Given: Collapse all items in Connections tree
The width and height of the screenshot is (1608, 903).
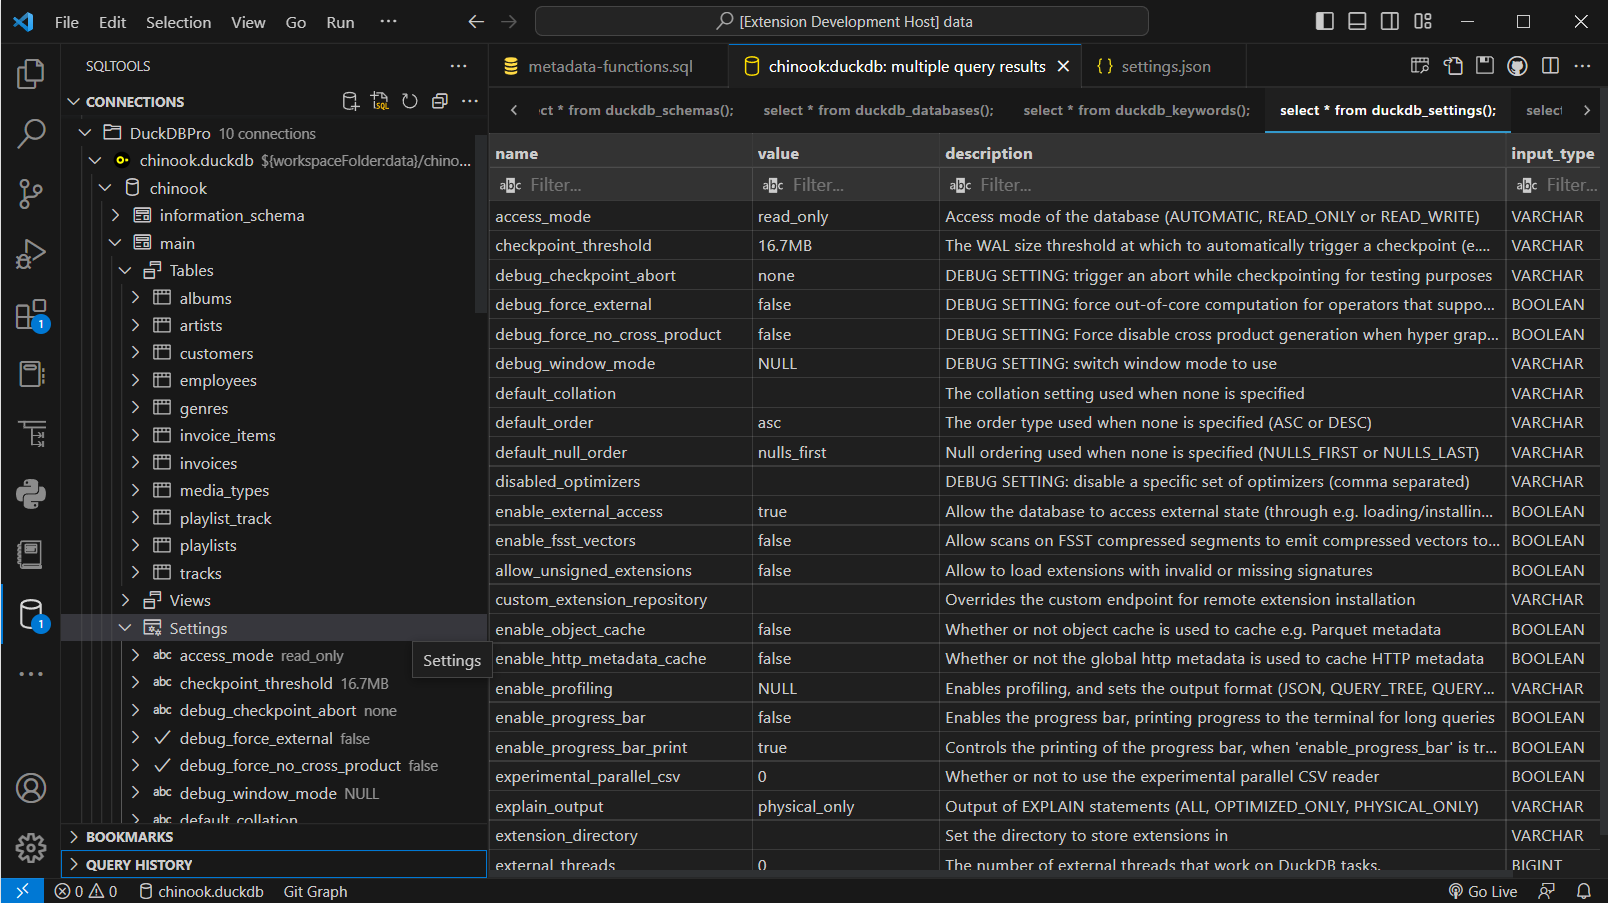Looking at the screenshot, I should 440,101.
